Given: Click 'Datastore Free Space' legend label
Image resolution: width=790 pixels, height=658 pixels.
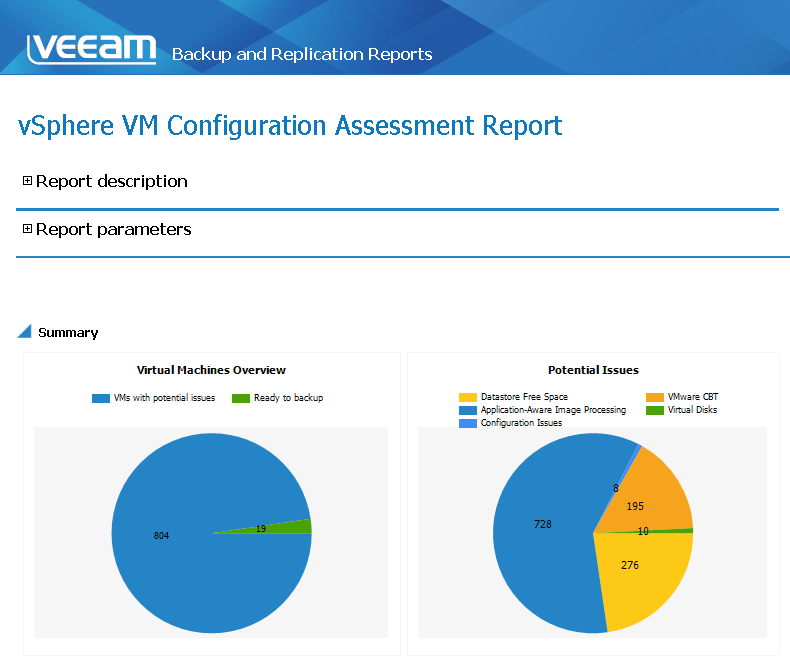Looking at the screenshot, I should click(x=524, y=397).
